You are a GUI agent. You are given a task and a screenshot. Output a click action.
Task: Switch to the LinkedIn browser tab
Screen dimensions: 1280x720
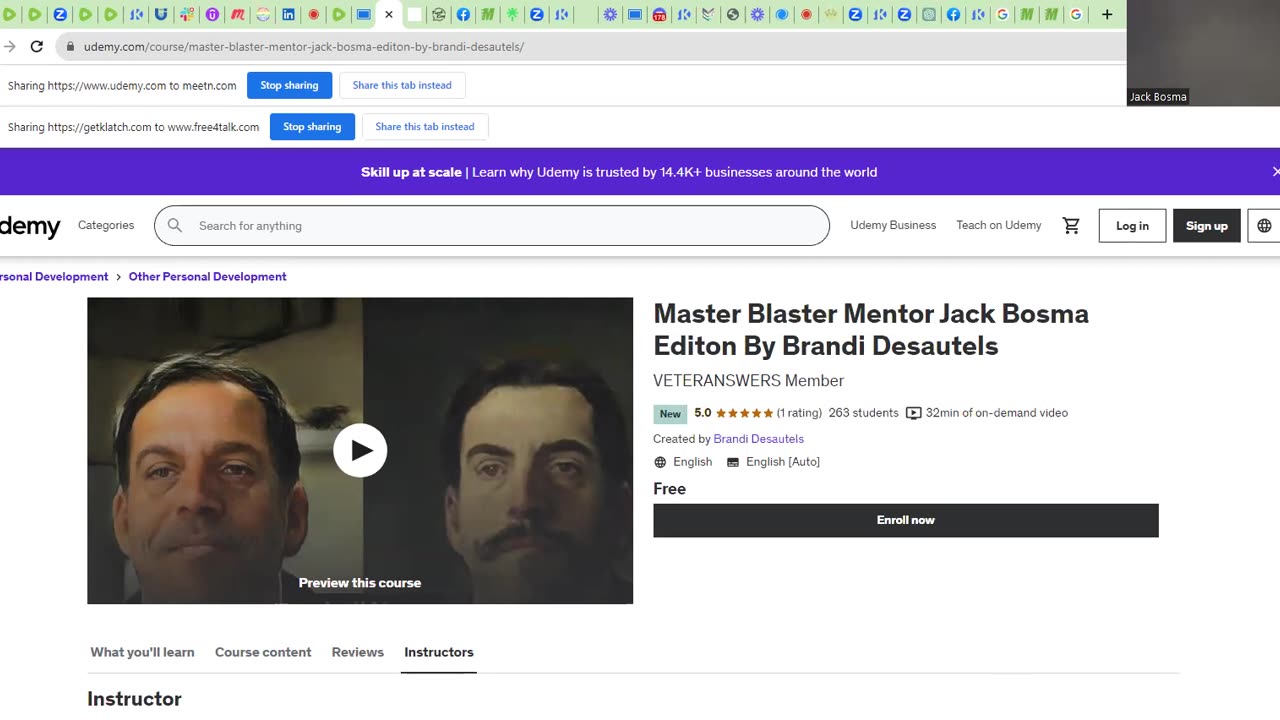click(288, 15)
